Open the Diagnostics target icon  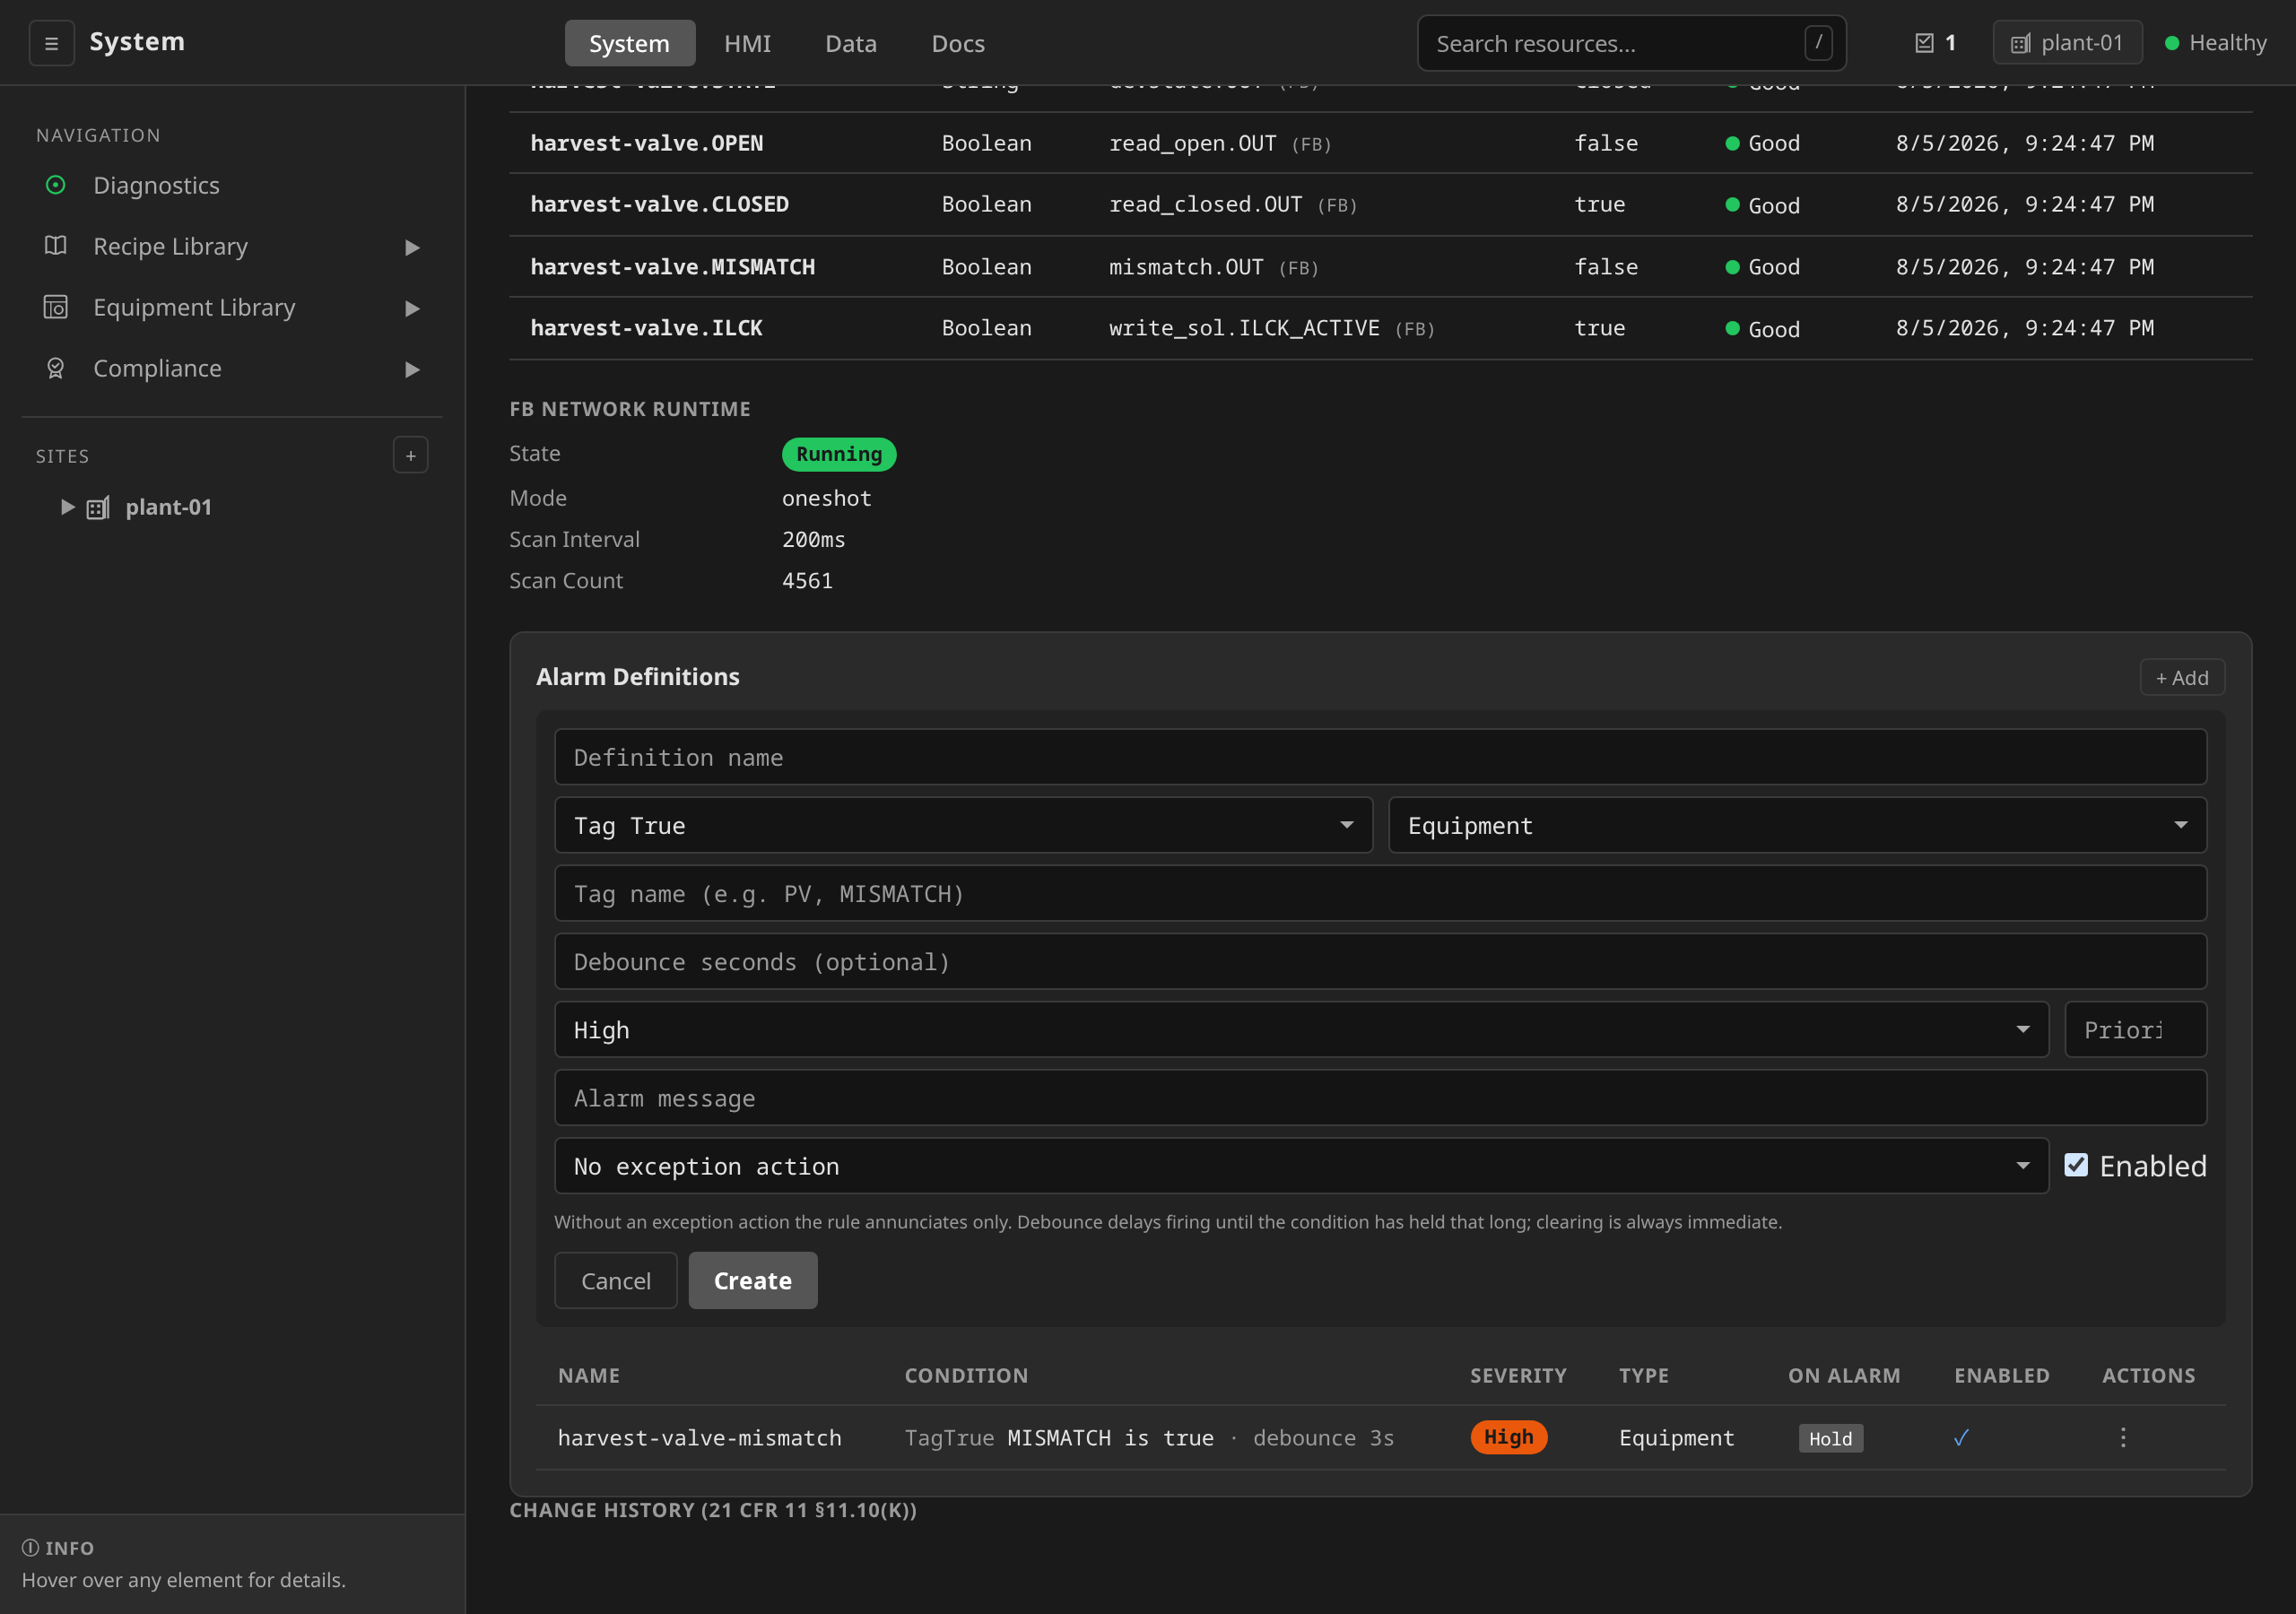(x=56, y=185)
